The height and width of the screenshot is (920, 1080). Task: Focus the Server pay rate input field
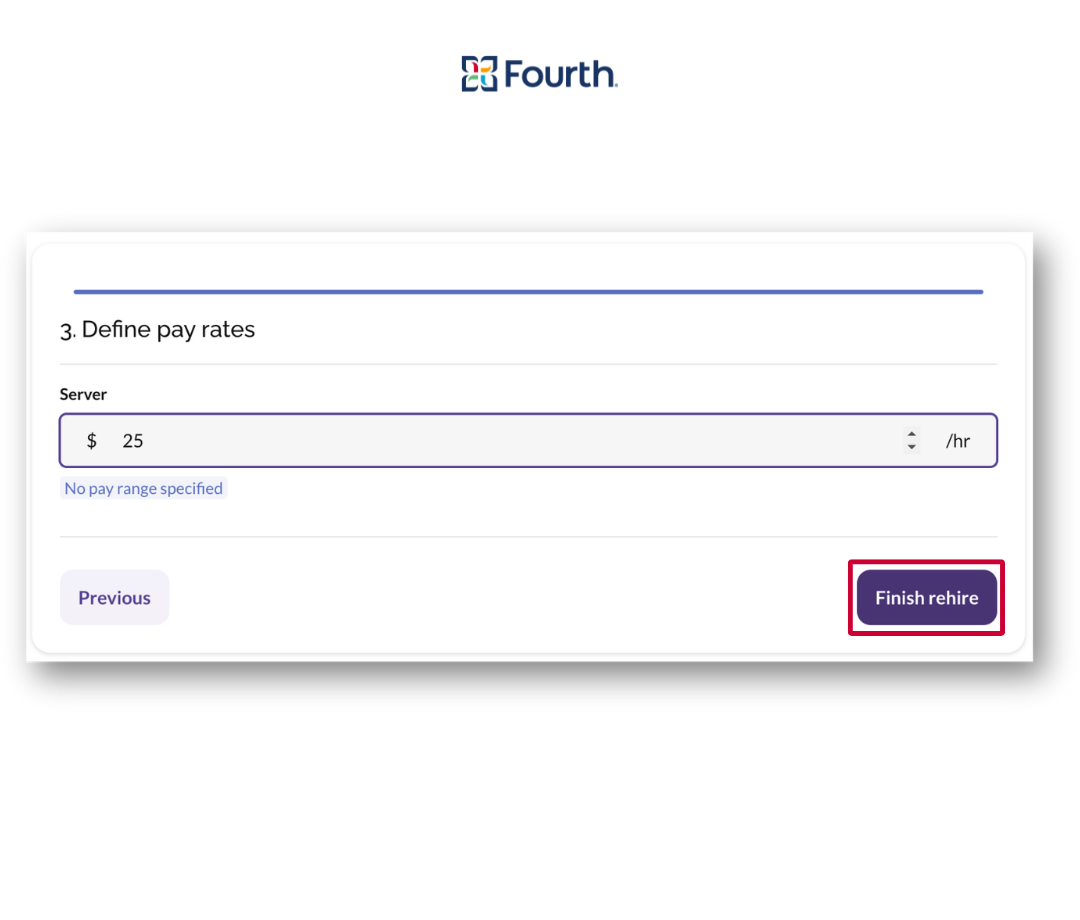pos(528,441)
